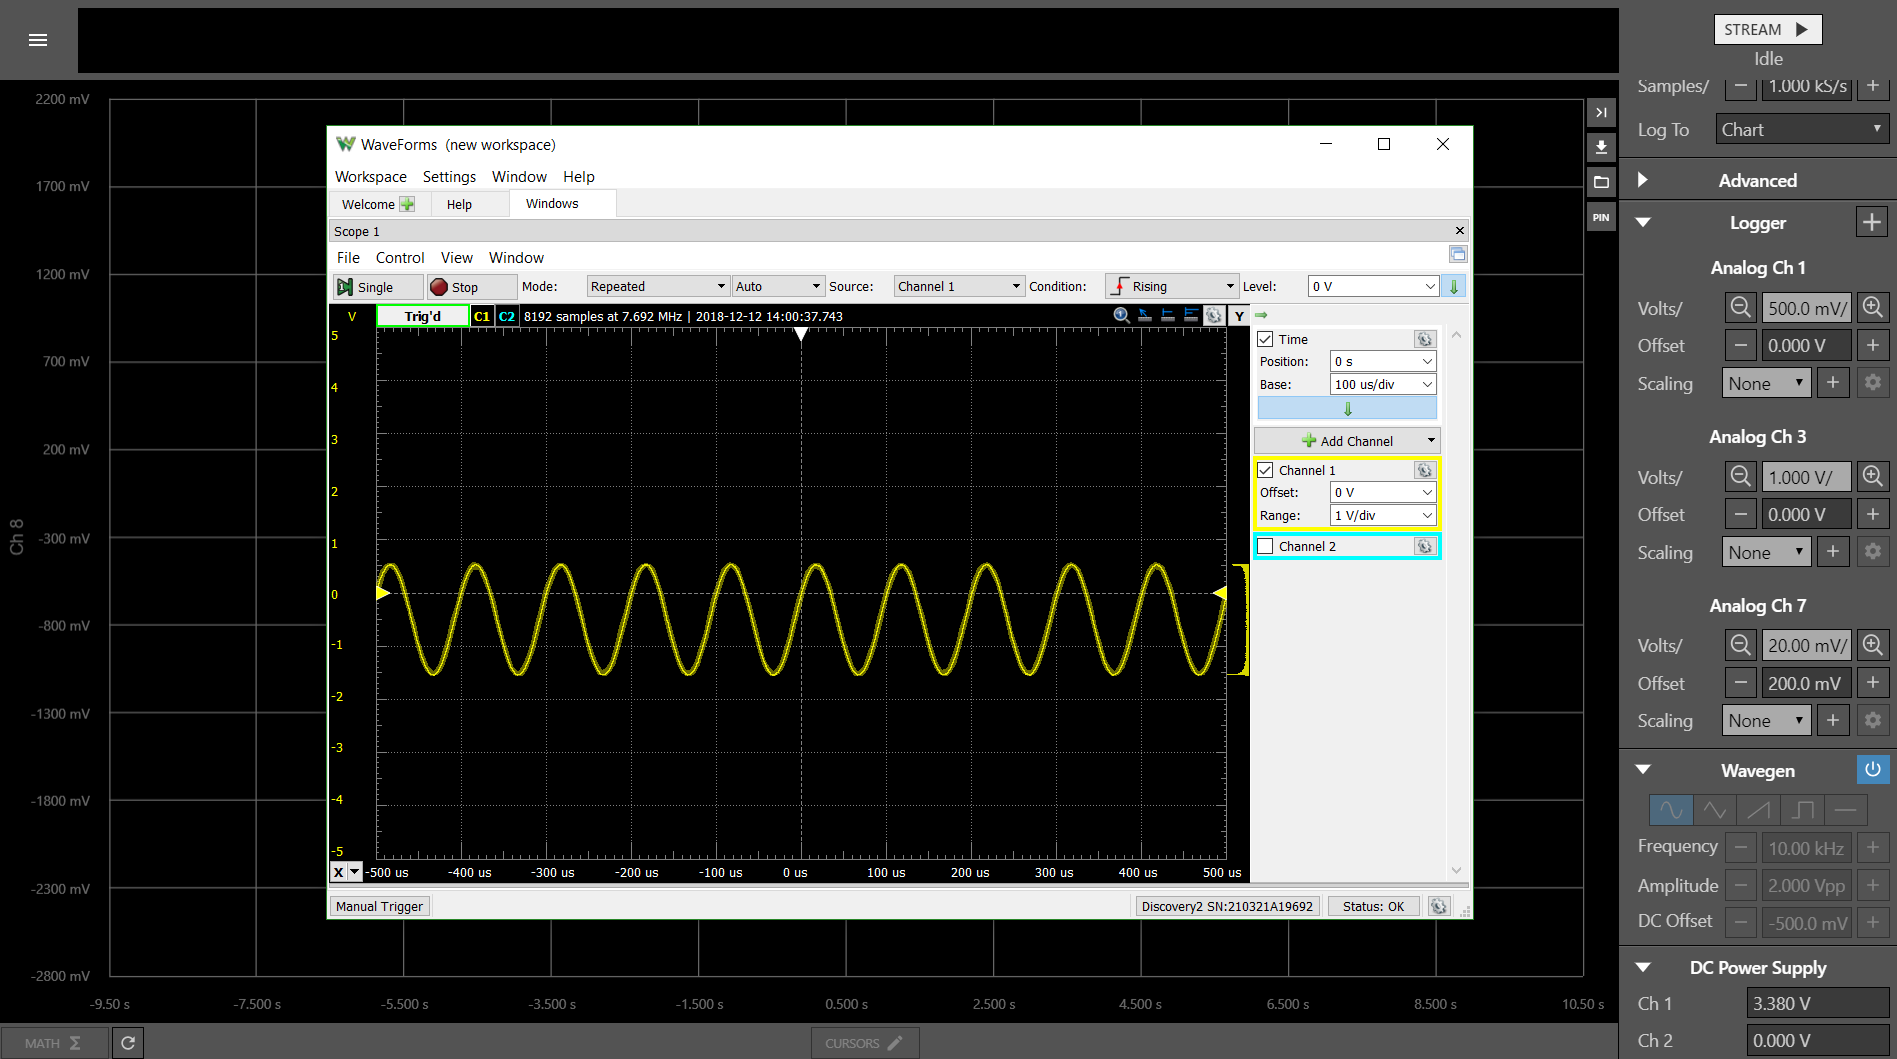Image resolution: width=1897 pixels, height=1059 pixels.
Task: Uncheck the Channel 1 checkbox
Action: pyautogui.click(x=1266, y=471)
